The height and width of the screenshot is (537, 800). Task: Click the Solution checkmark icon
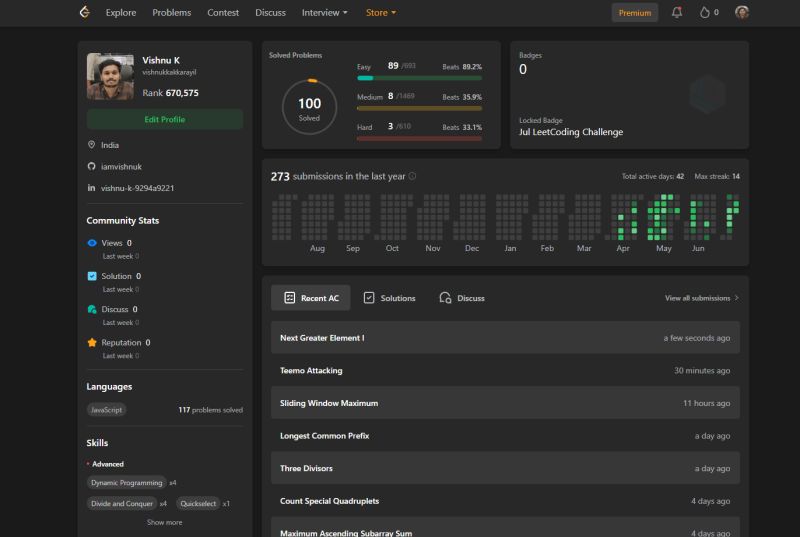pos(92,276)
